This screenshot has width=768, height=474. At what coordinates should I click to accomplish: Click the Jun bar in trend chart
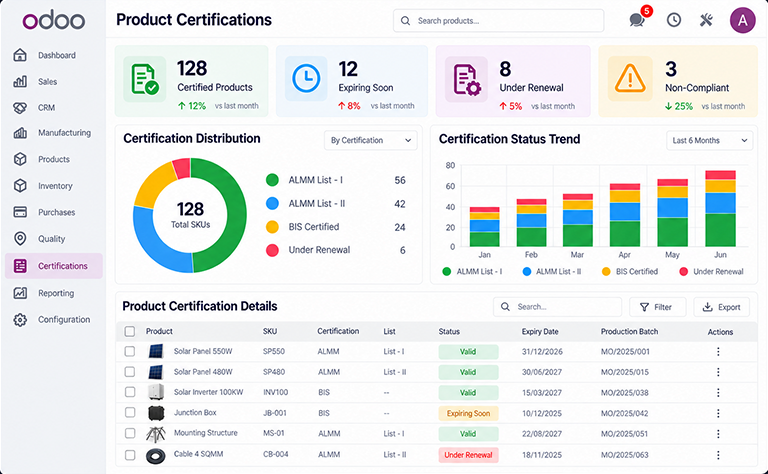(720, 208)
